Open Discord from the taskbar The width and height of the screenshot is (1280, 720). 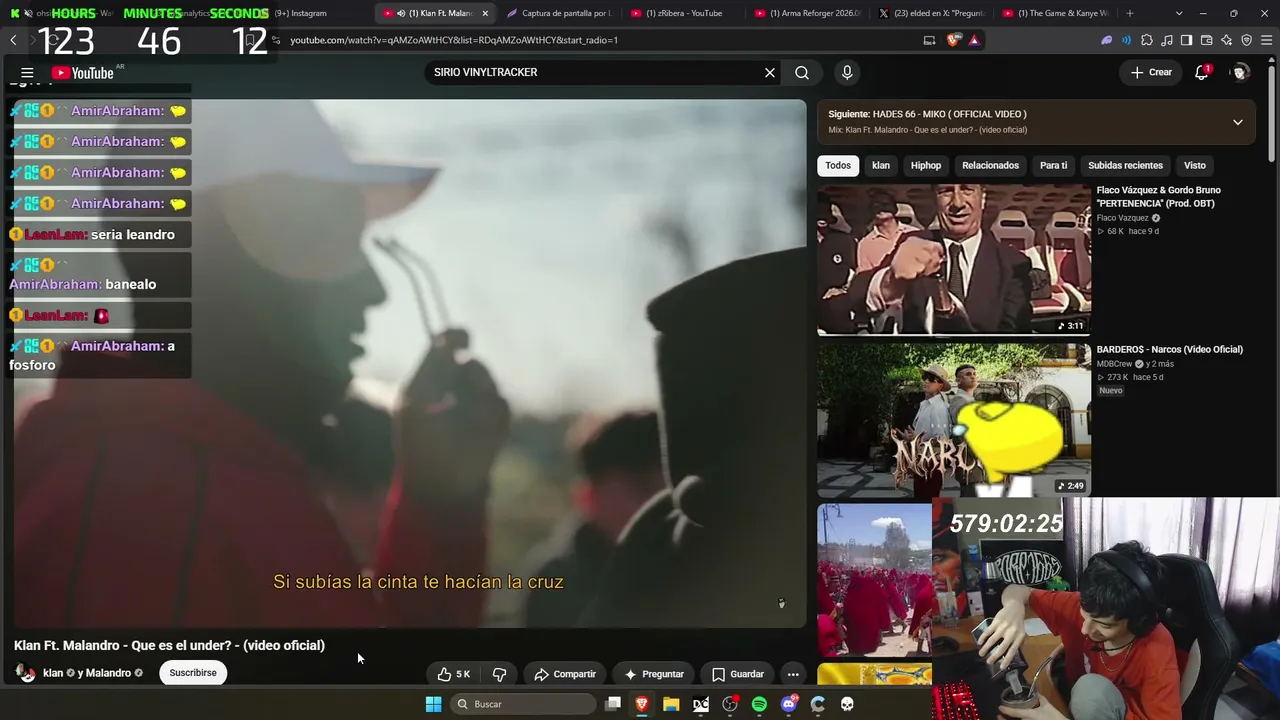click(789, 704)
